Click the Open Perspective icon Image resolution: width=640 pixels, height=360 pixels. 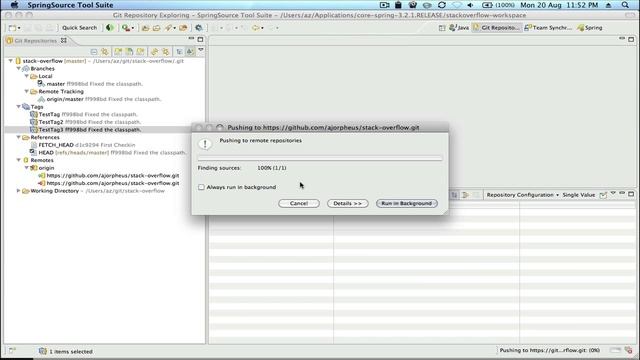[x=442, y=28]
